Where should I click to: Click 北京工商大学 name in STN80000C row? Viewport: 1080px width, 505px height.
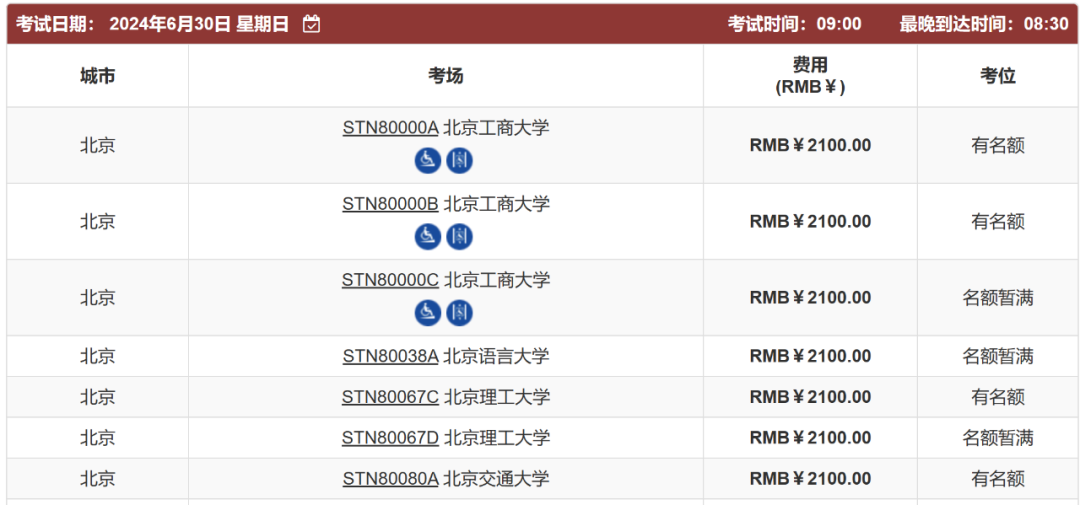click(497, 281)
